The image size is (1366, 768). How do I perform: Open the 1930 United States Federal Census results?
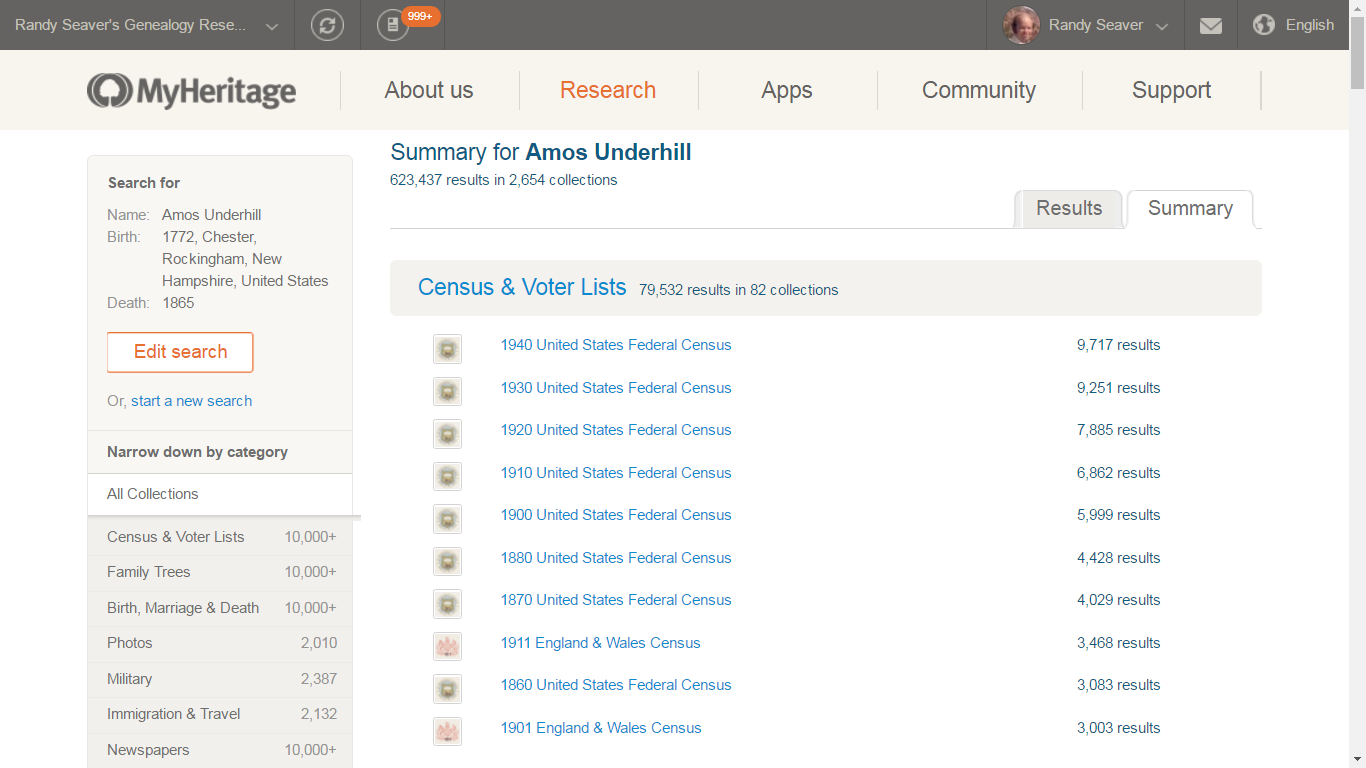[616, 387]
